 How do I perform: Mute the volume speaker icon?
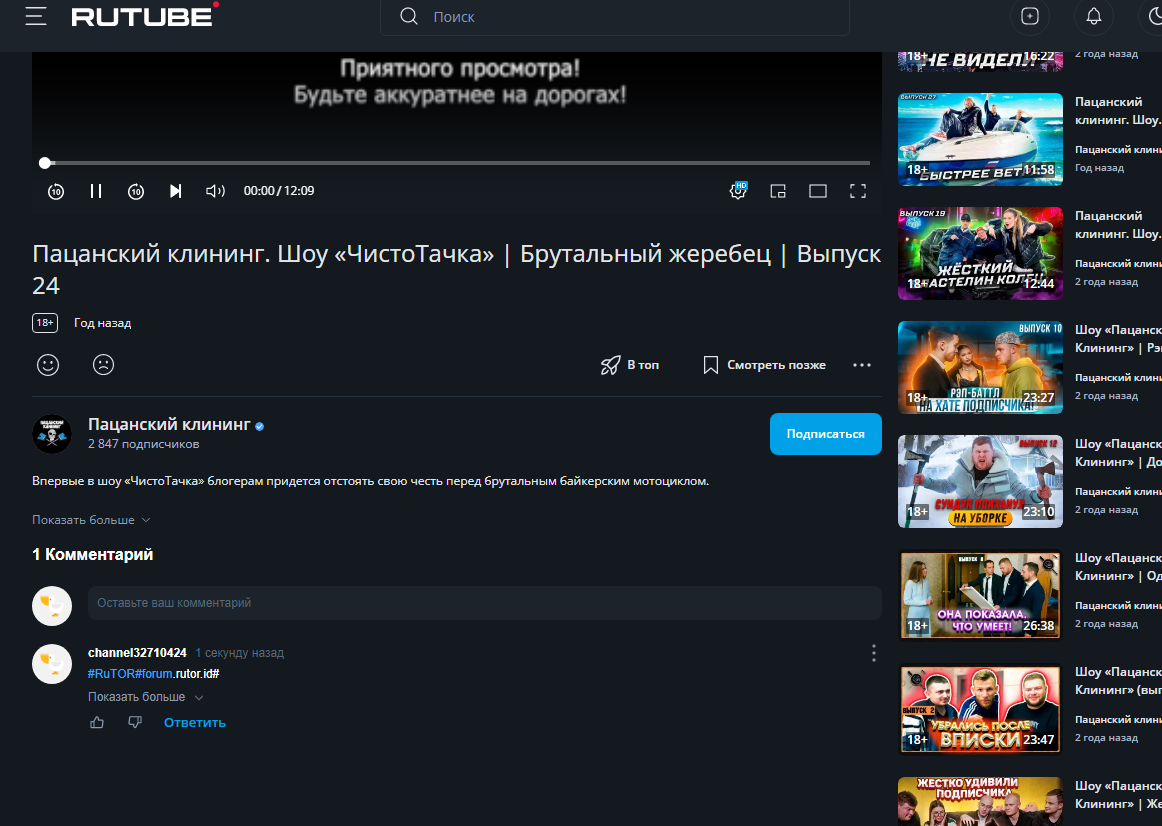click(216, 191)
